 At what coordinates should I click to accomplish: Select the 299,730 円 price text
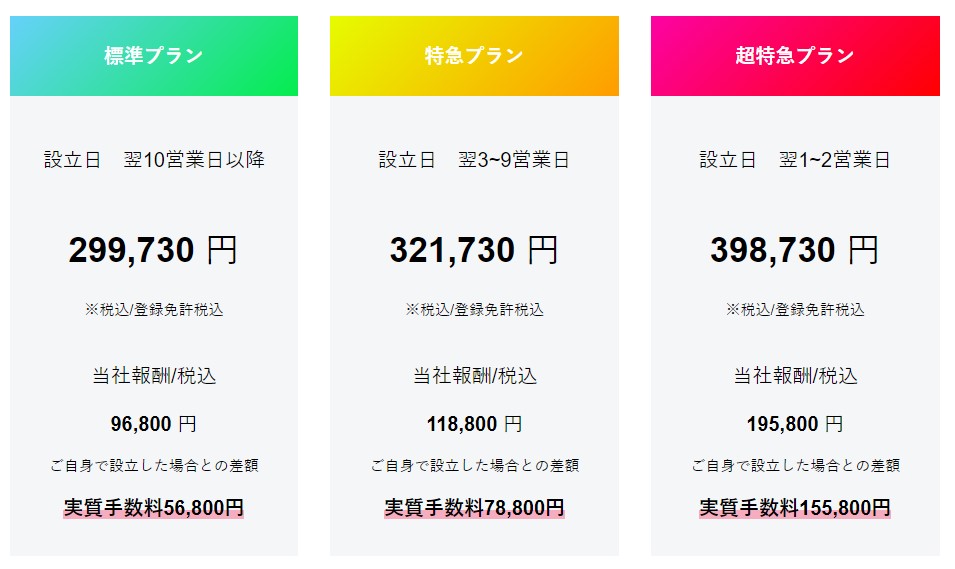(x=153, y=250)
